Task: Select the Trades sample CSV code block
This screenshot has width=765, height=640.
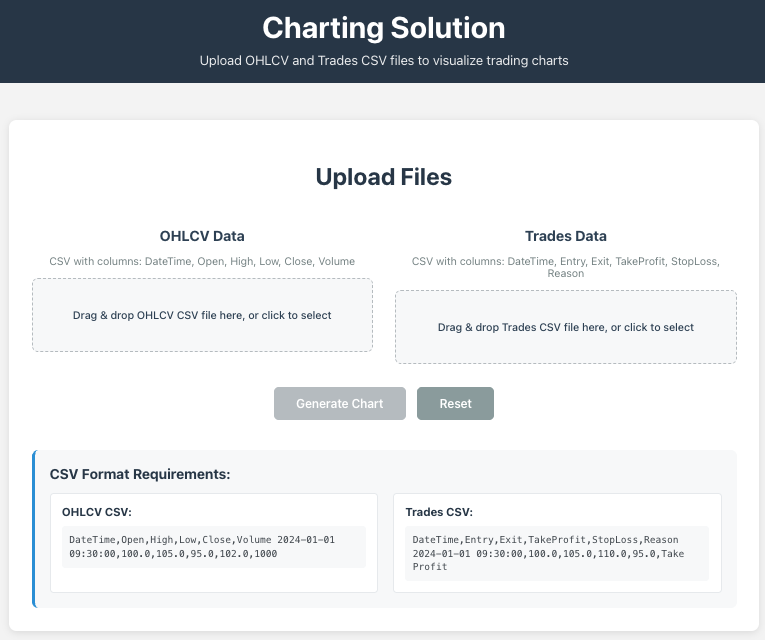Action: [557, 553]
